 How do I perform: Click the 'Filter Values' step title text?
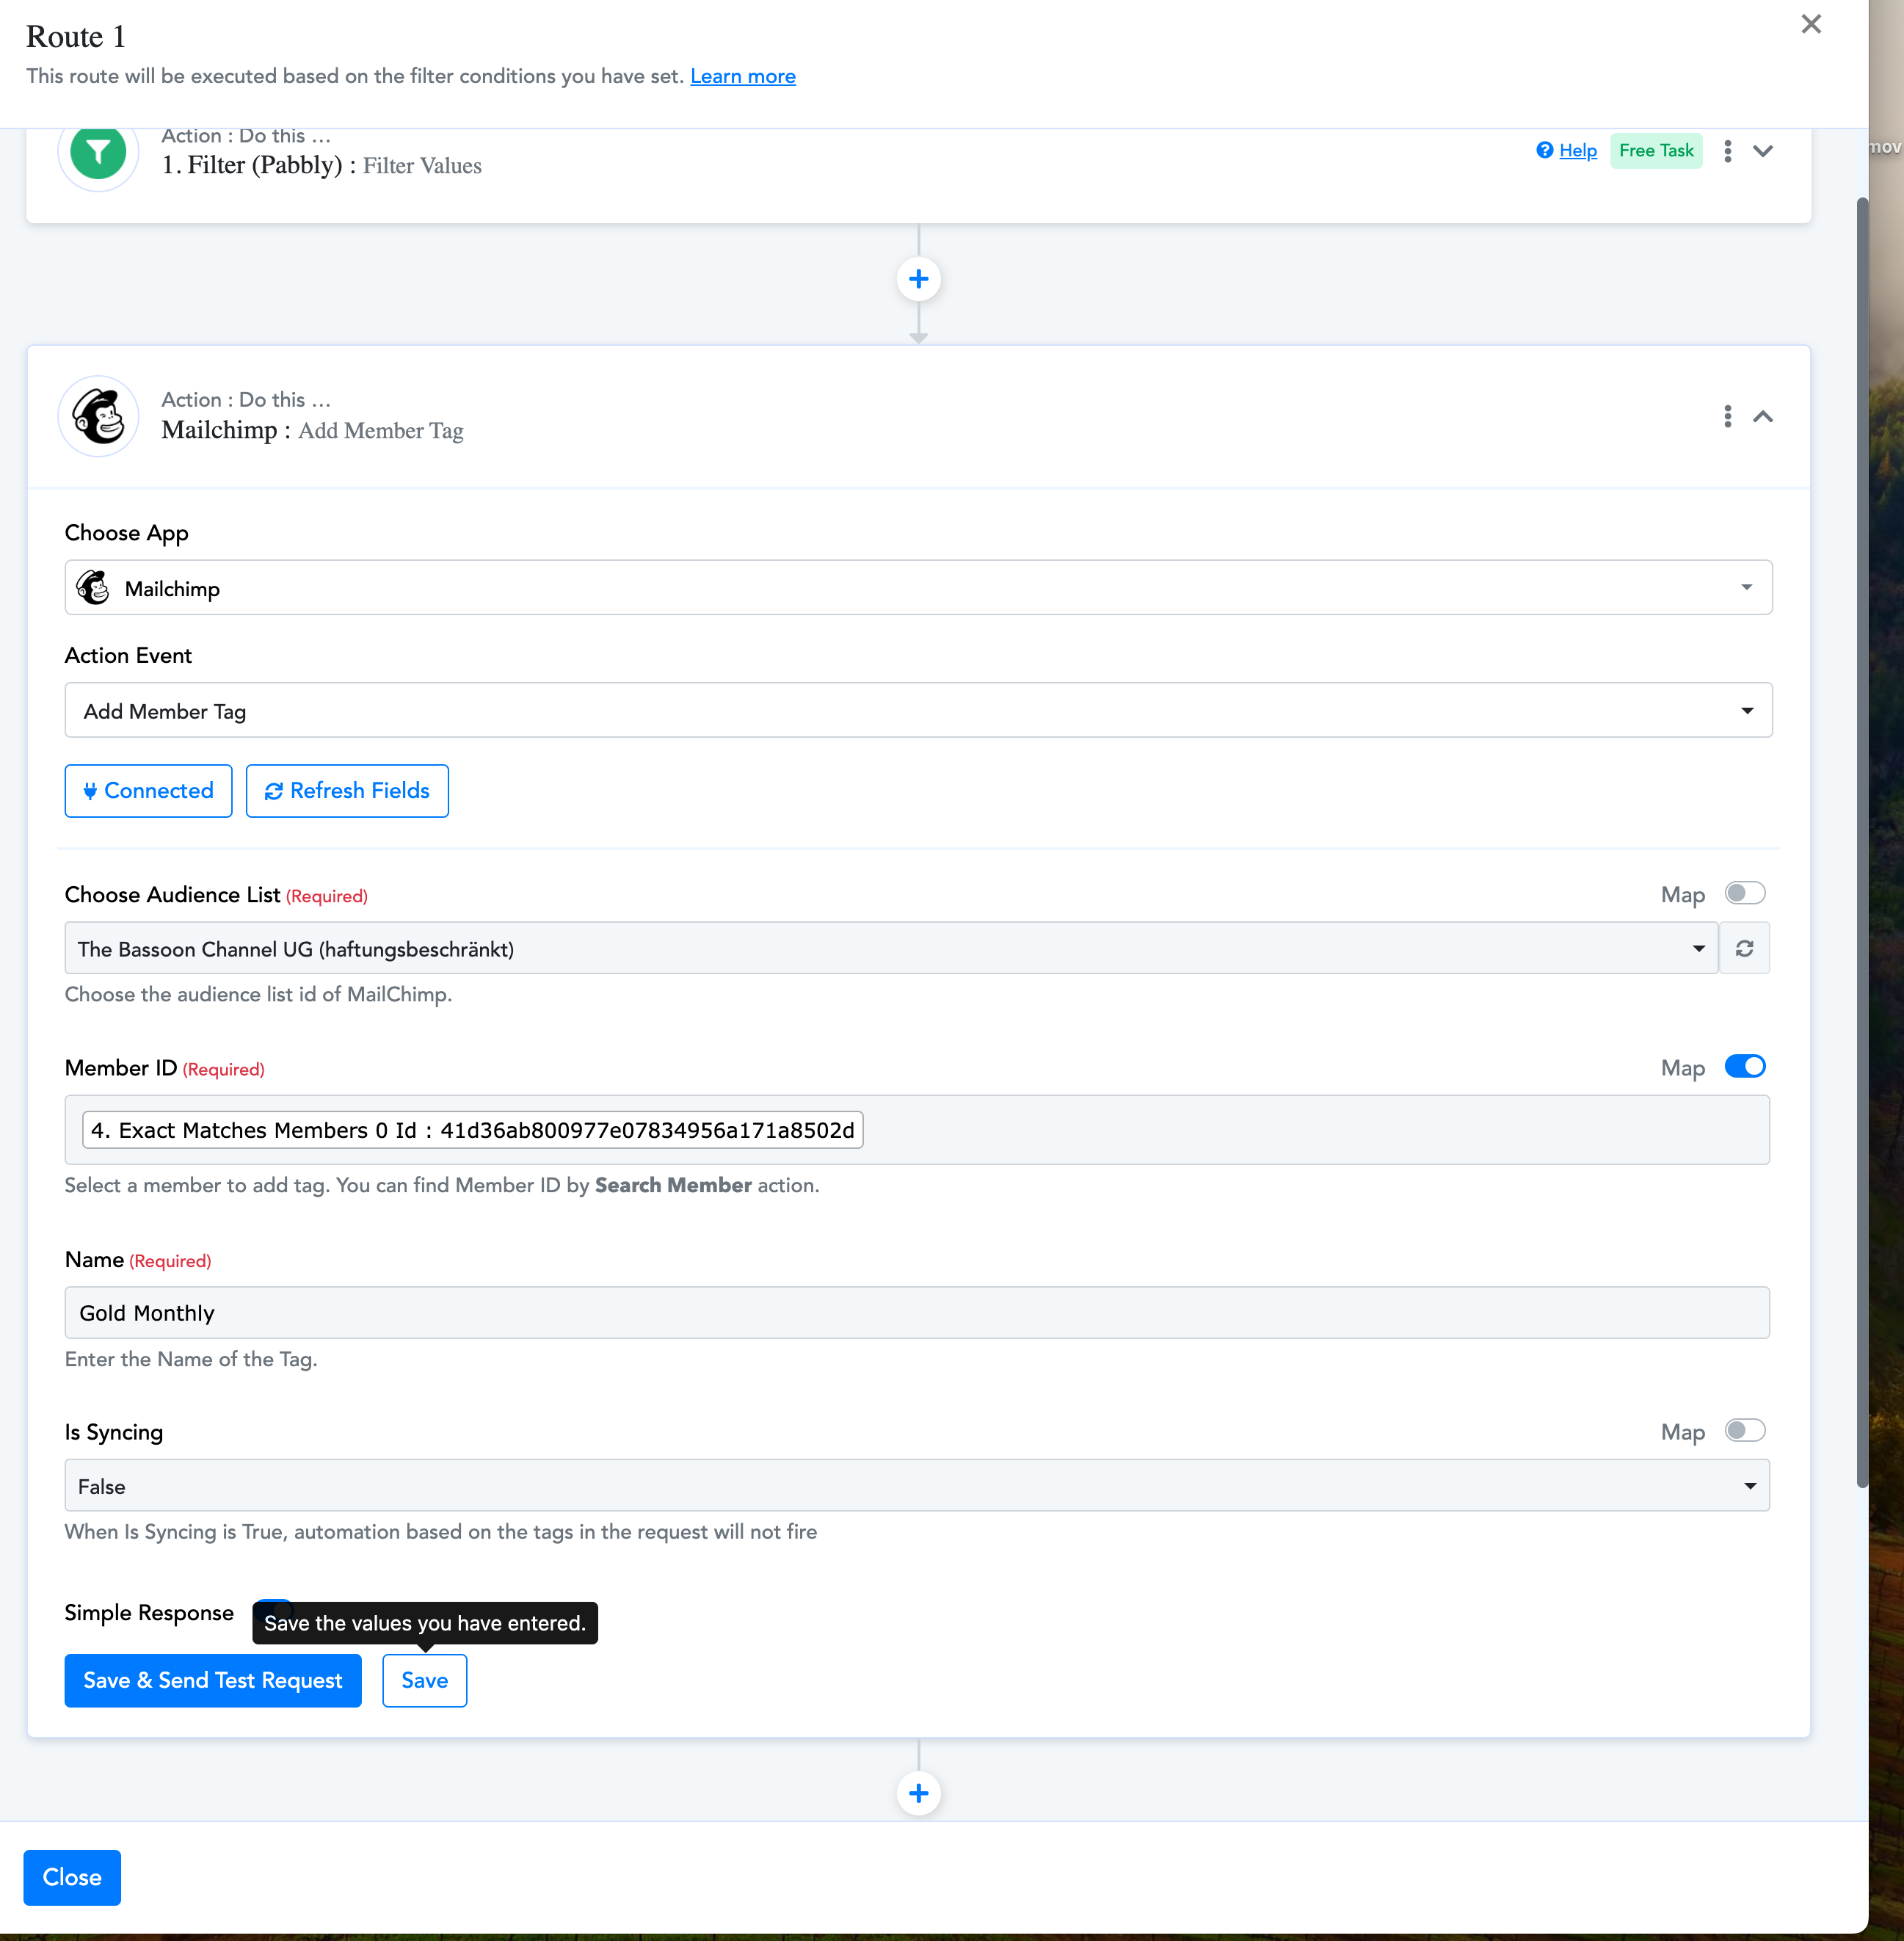pos(422,166)
